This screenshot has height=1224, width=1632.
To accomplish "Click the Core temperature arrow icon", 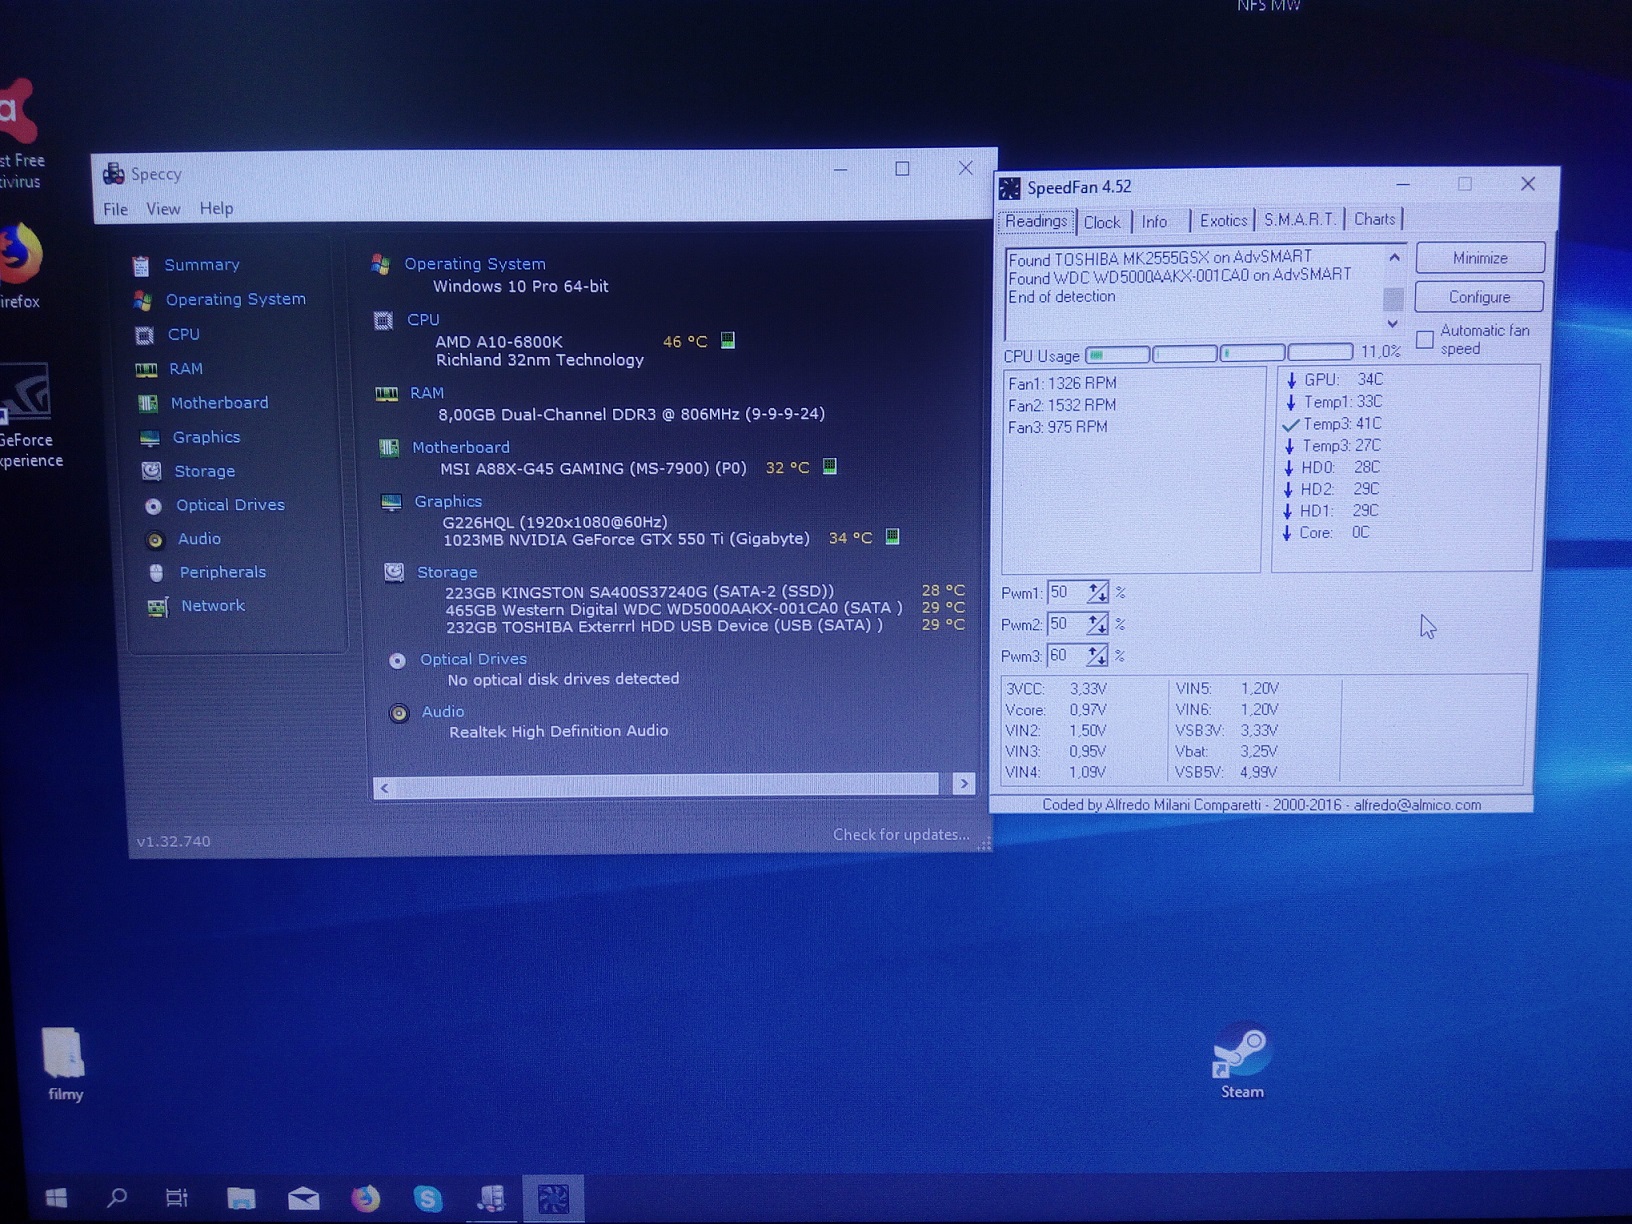I will pos(1287,533).
